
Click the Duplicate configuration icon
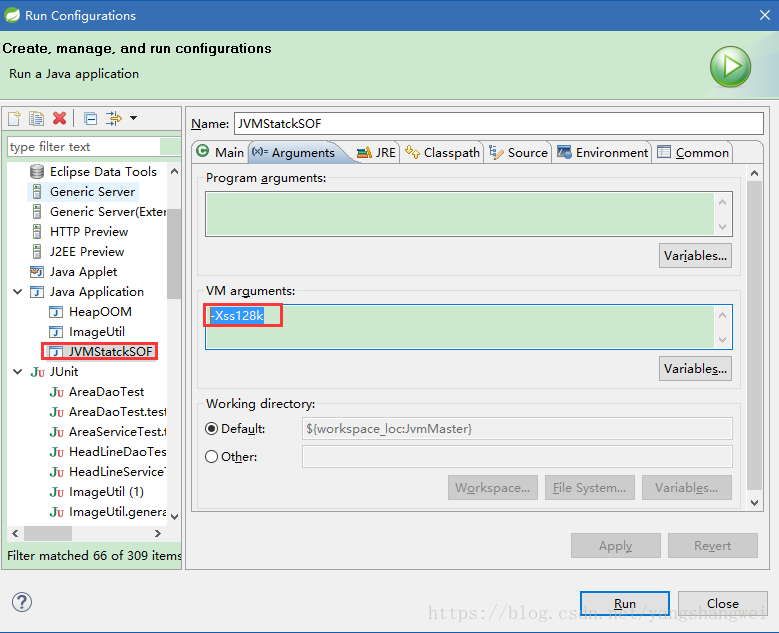tap(37, 118)
